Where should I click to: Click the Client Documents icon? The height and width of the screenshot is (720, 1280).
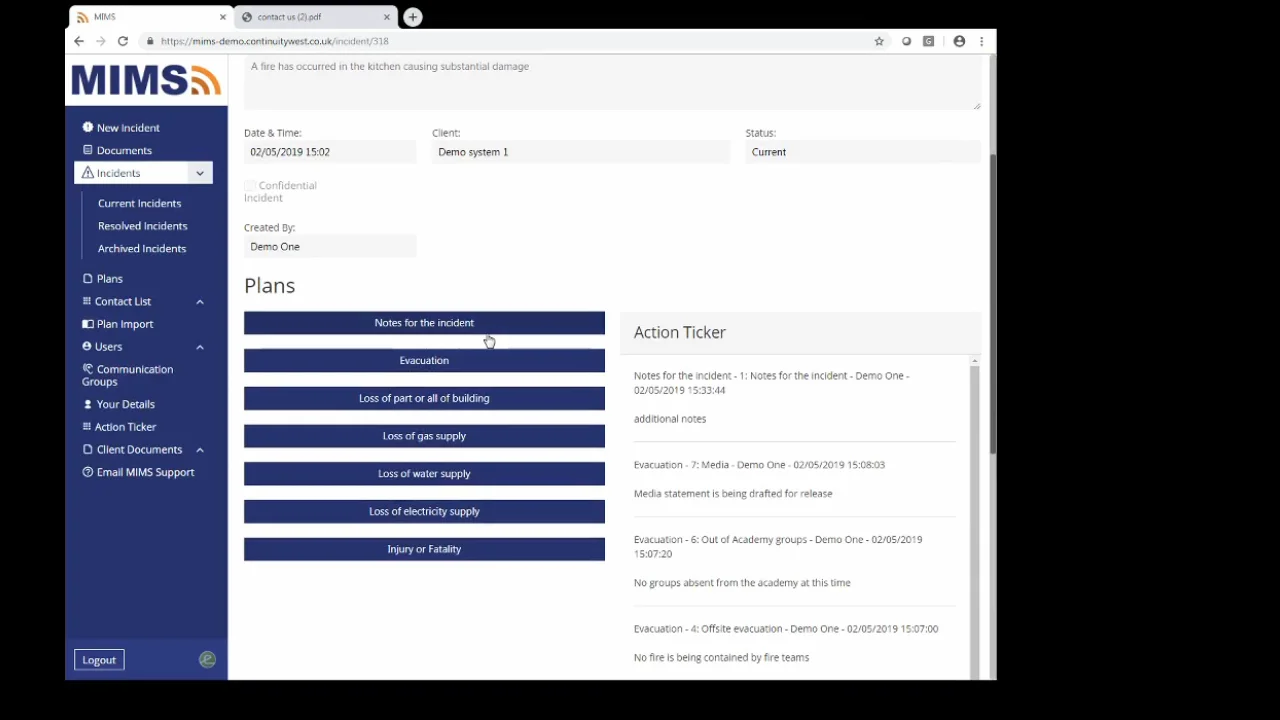(87, 449)
